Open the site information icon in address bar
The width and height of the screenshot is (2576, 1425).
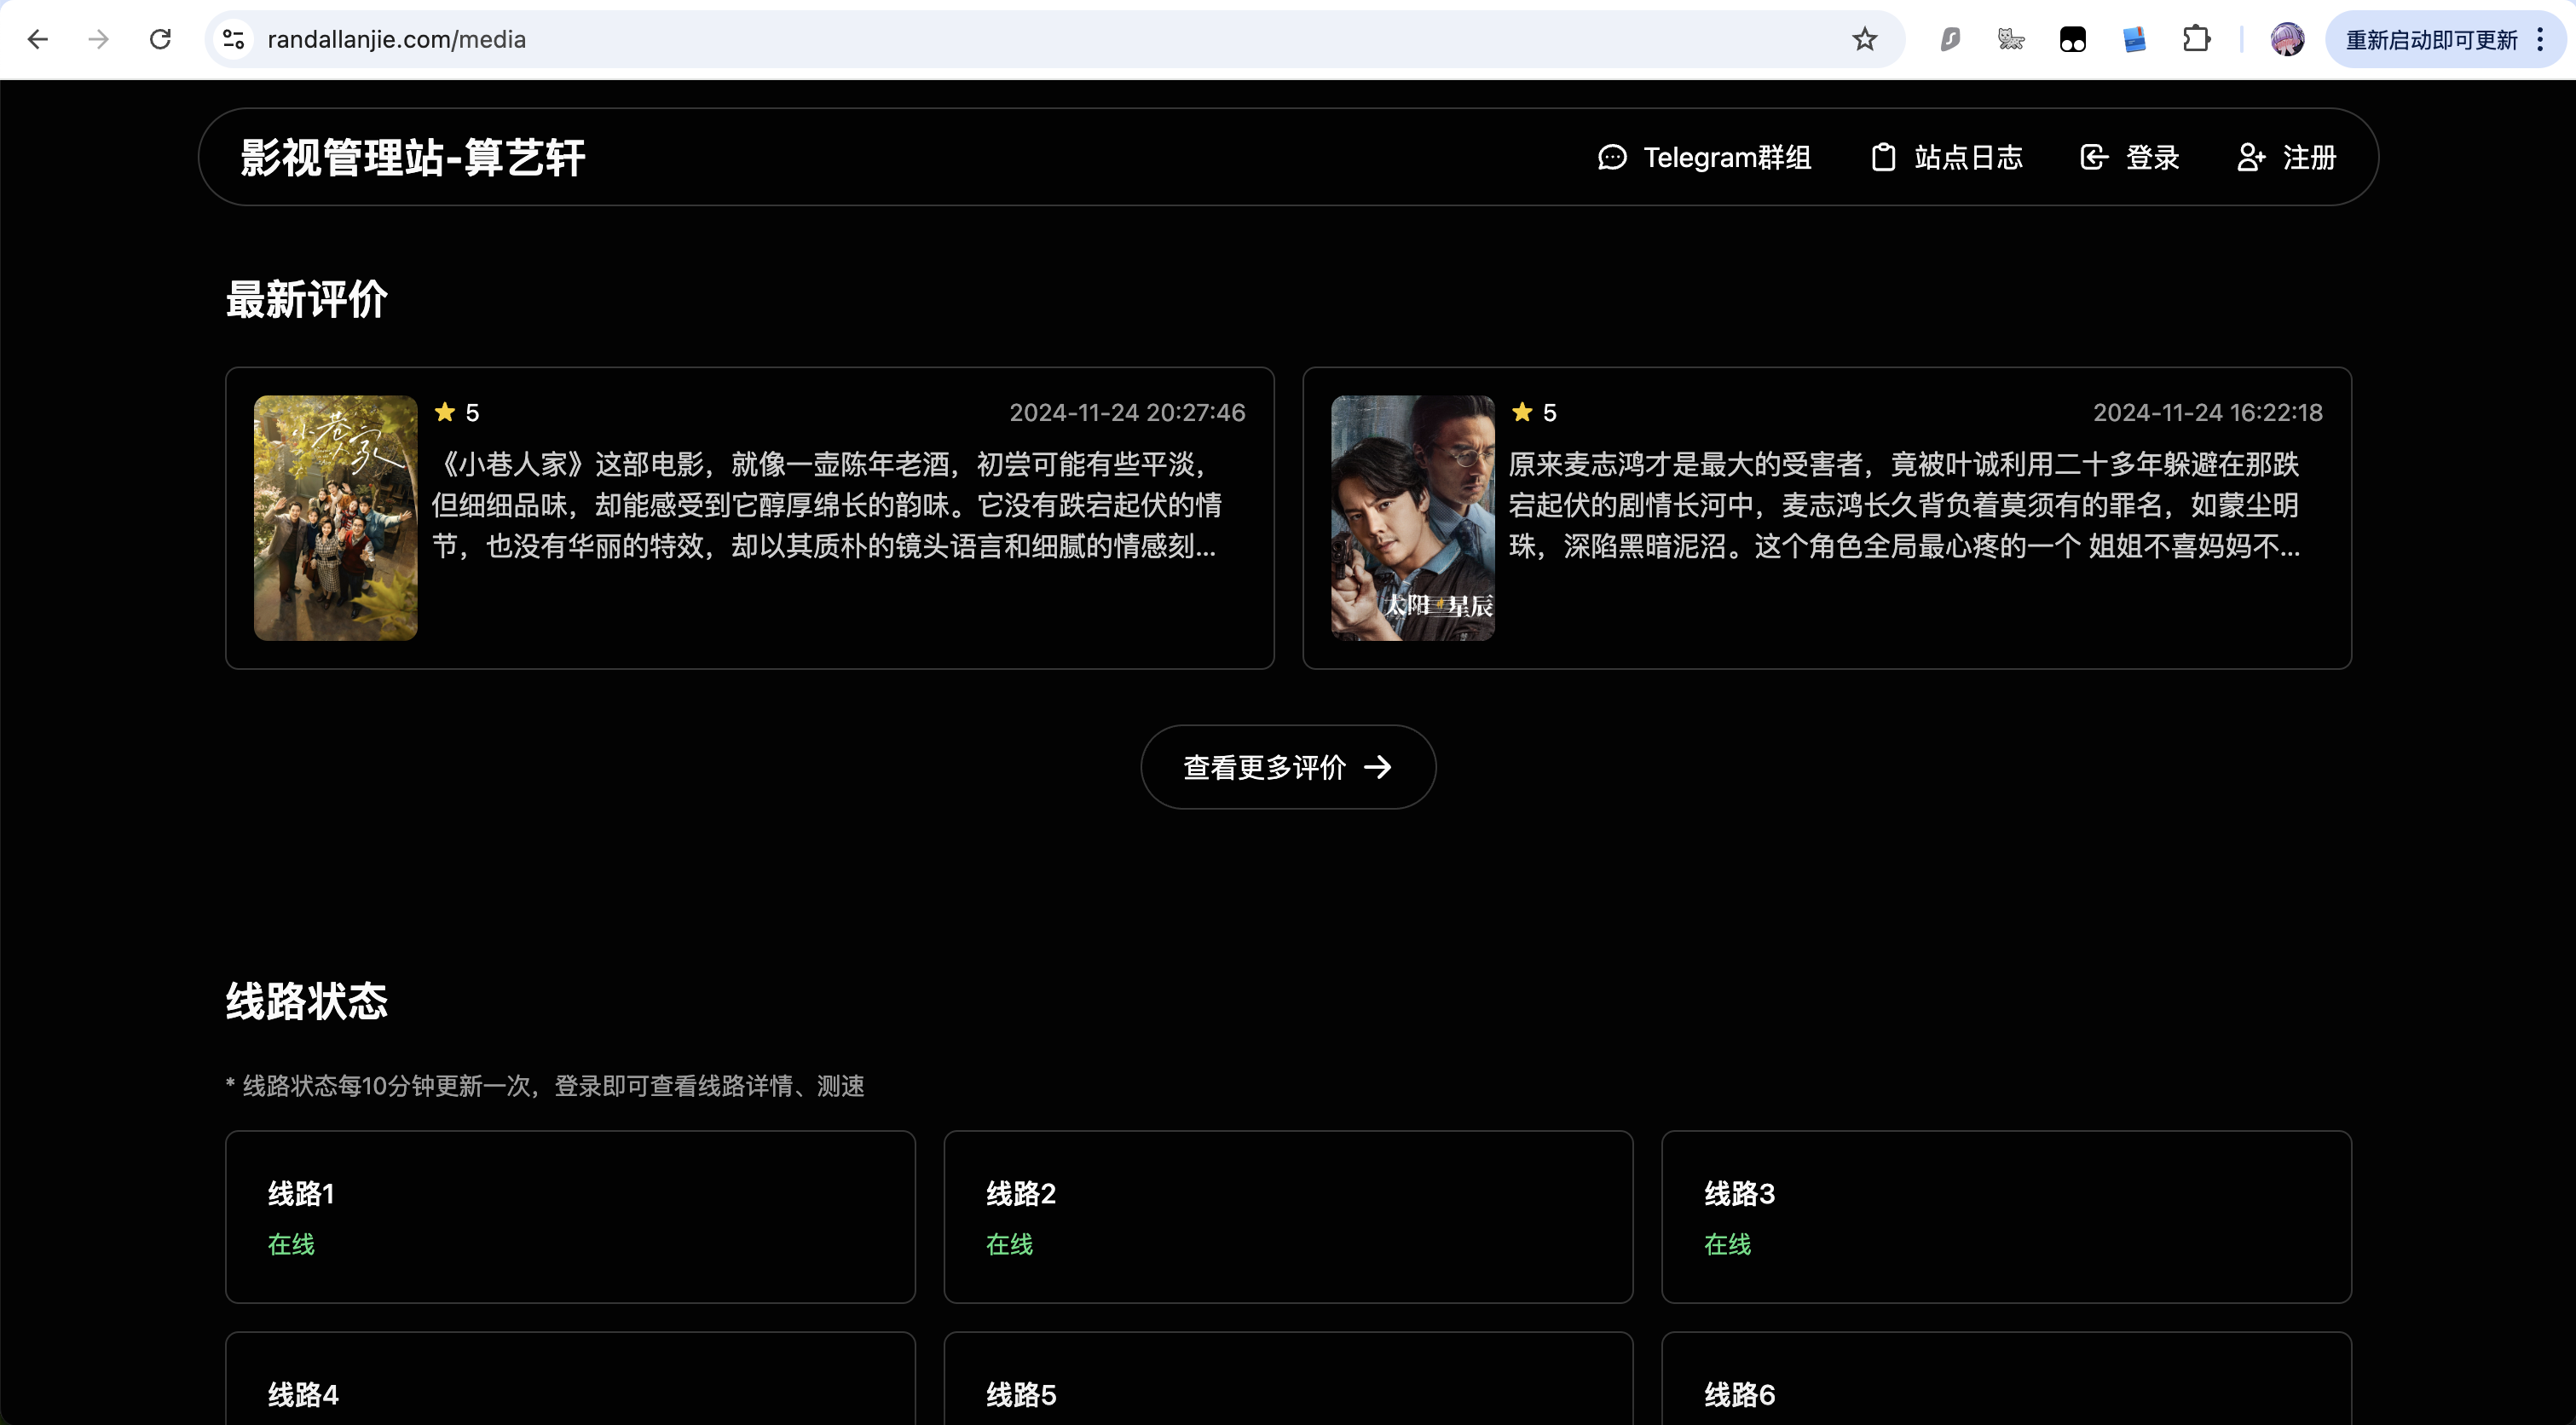pyautogui.click(x=233, y=39)
